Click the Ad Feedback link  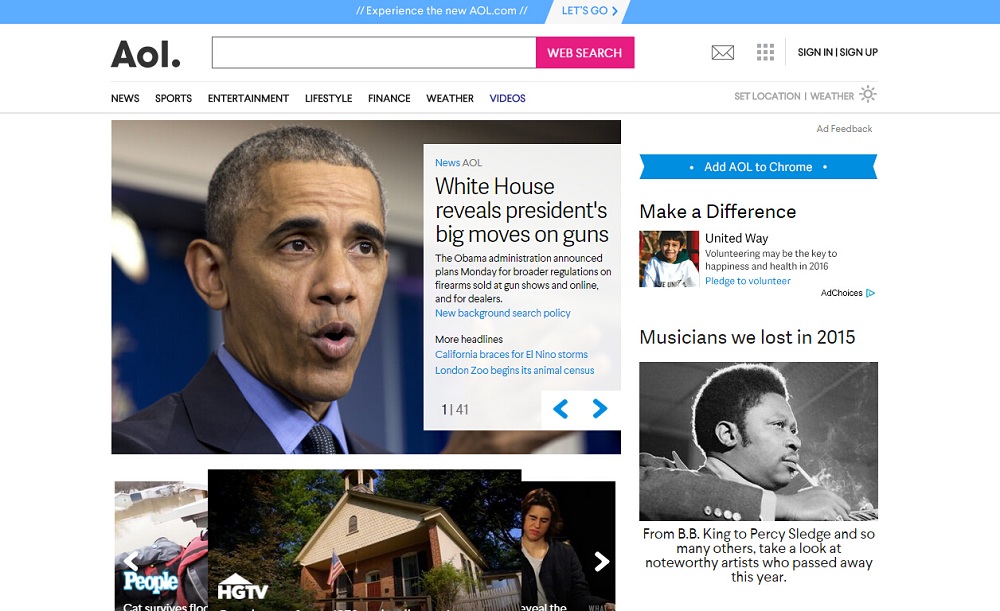click(x=844, y=129)
